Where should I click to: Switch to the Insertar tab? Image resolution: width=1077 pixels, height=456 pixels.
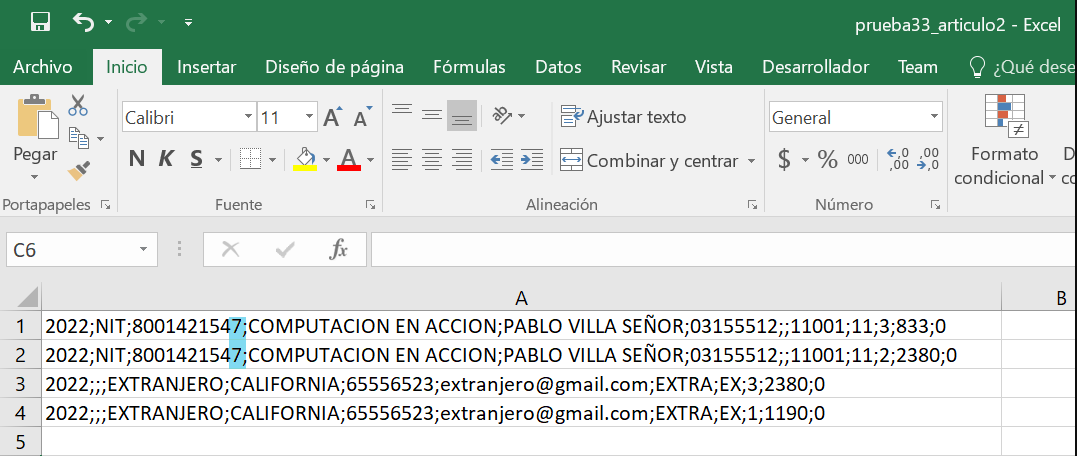click(207, 67)
